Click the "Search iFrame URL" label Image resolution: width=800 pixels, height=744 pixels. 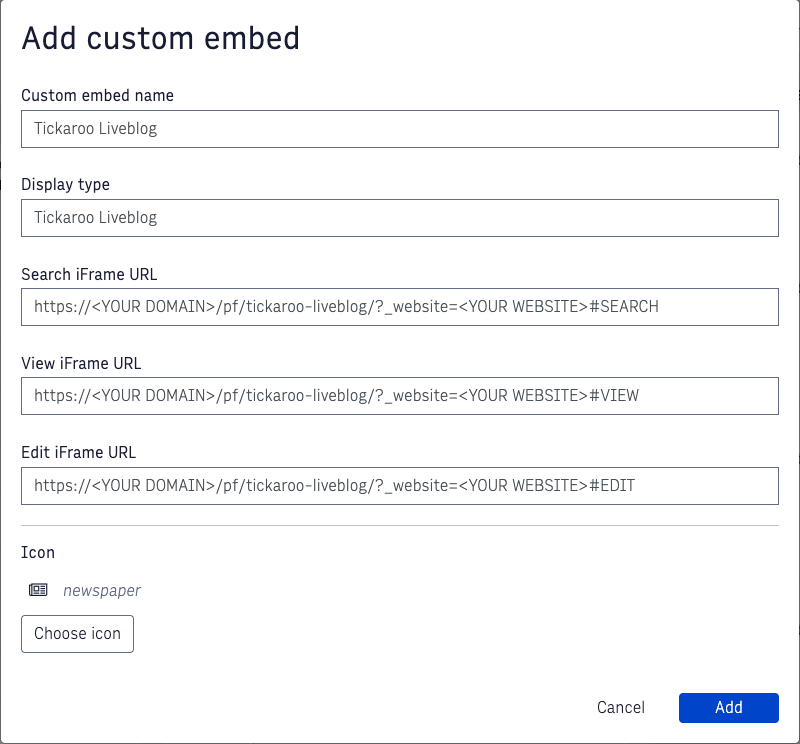tap(89, 274)
